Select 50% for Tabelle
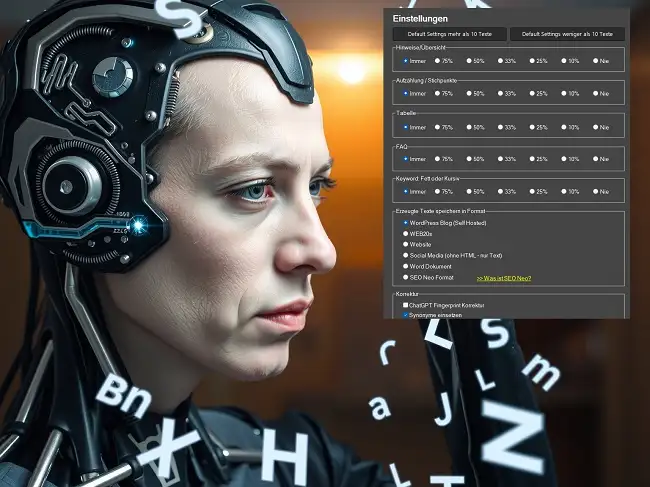Screen dimensions: 650x487 tap(469, 127)
